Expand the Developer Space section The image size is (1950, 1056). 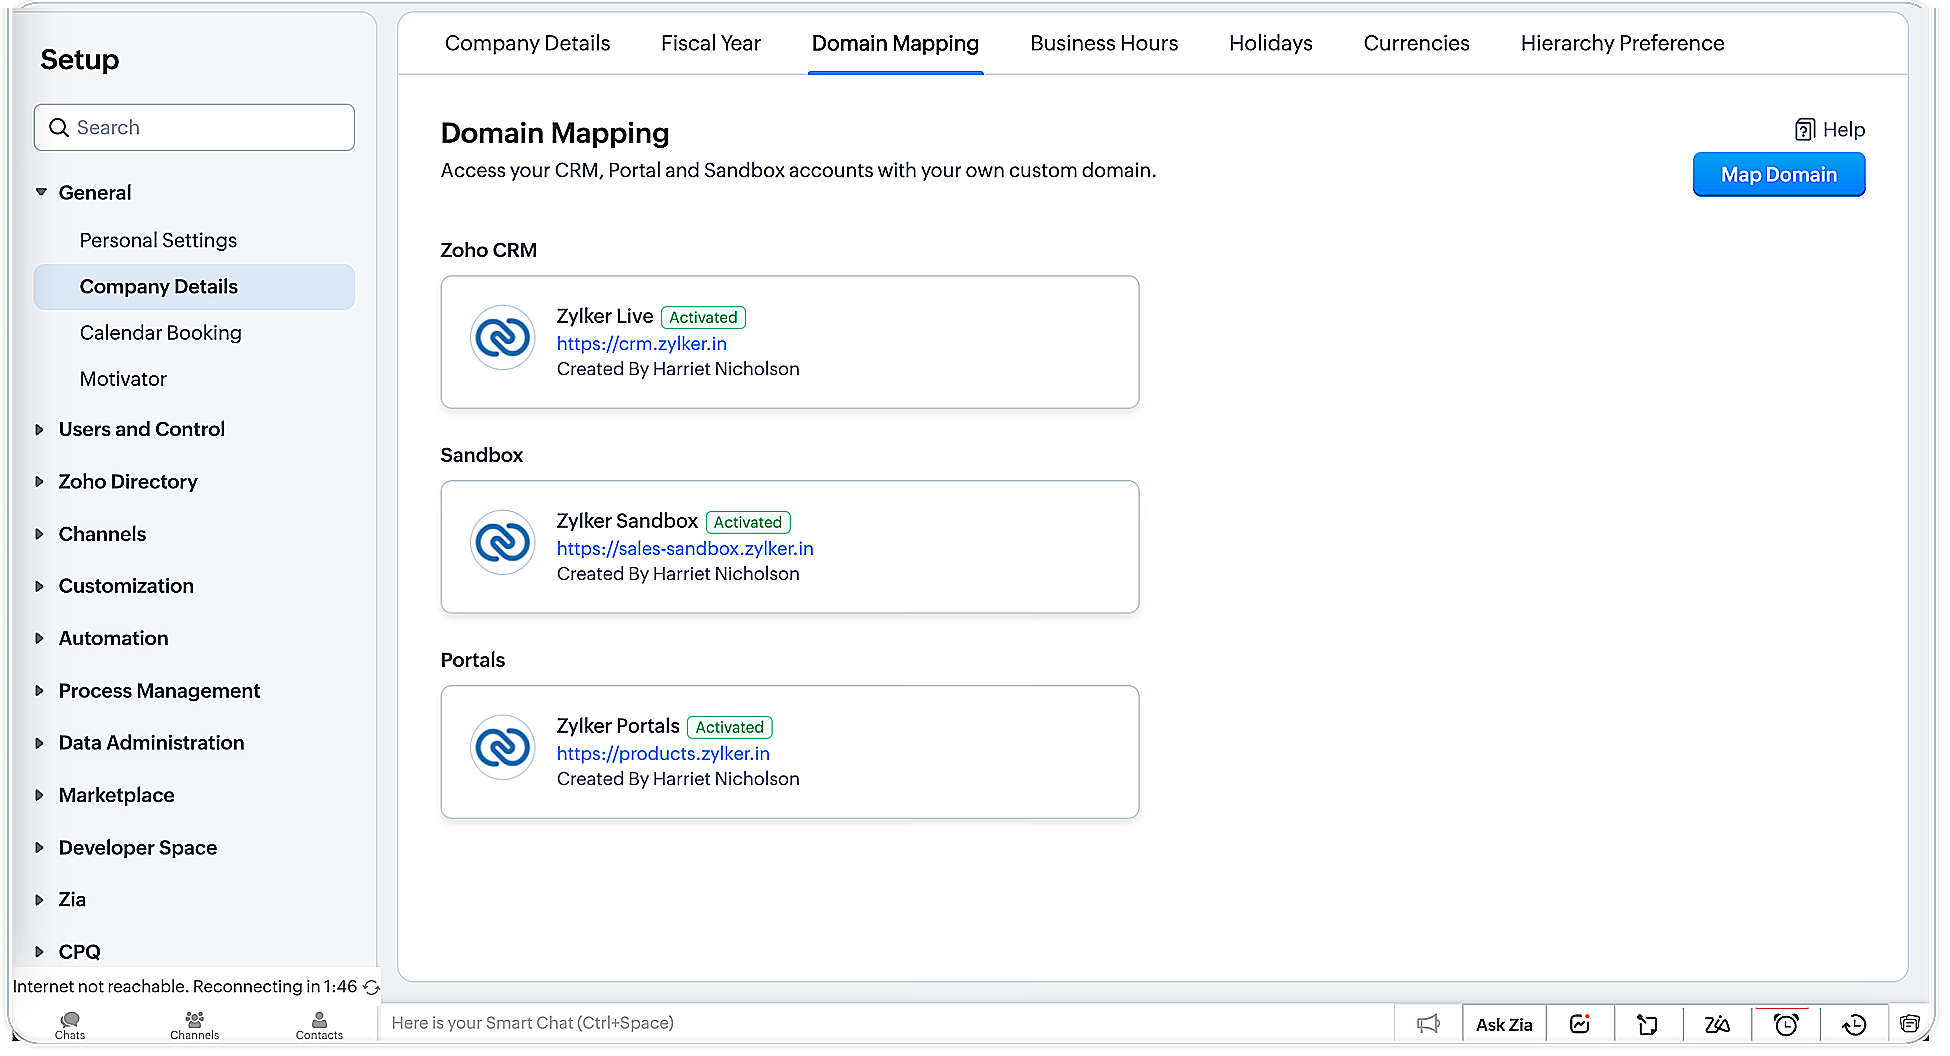[x=40, y=848]
